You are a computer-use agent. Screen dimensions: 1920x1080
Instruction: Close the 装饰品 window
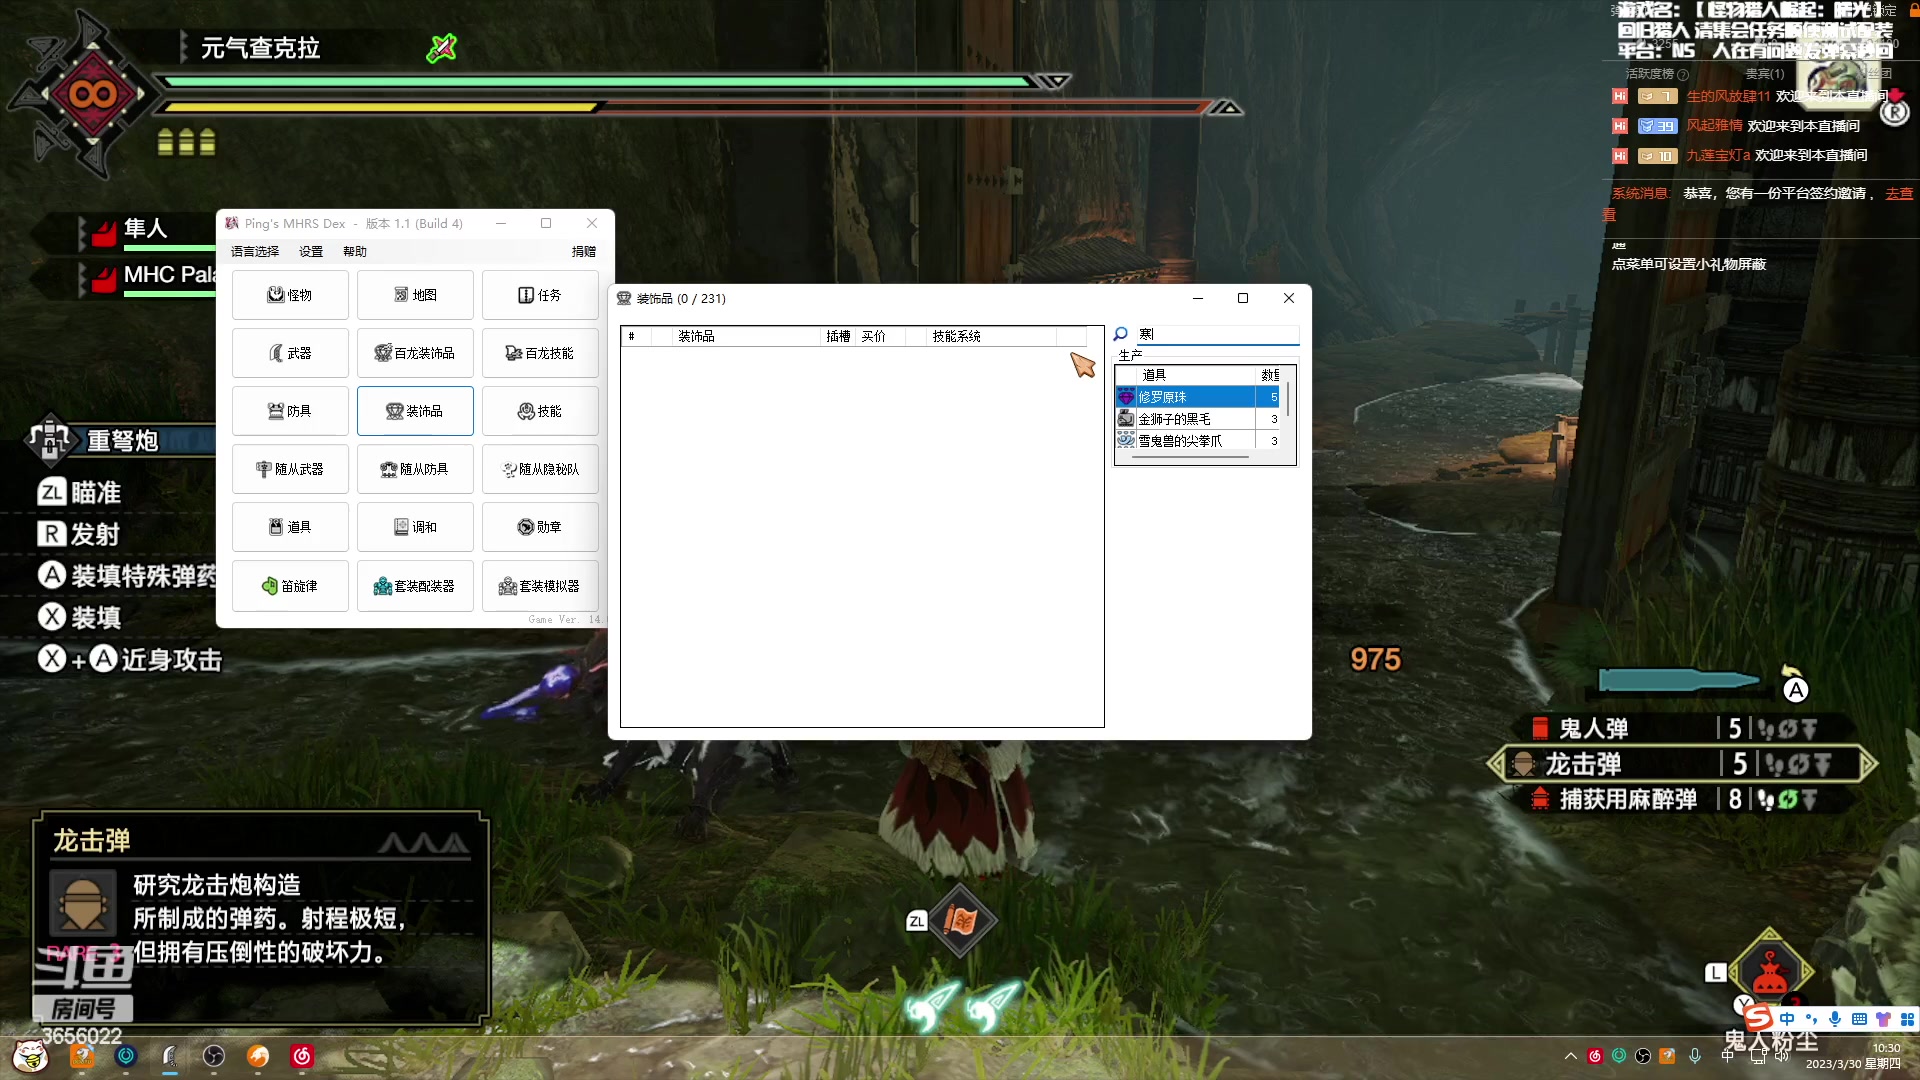[1289, 298]
